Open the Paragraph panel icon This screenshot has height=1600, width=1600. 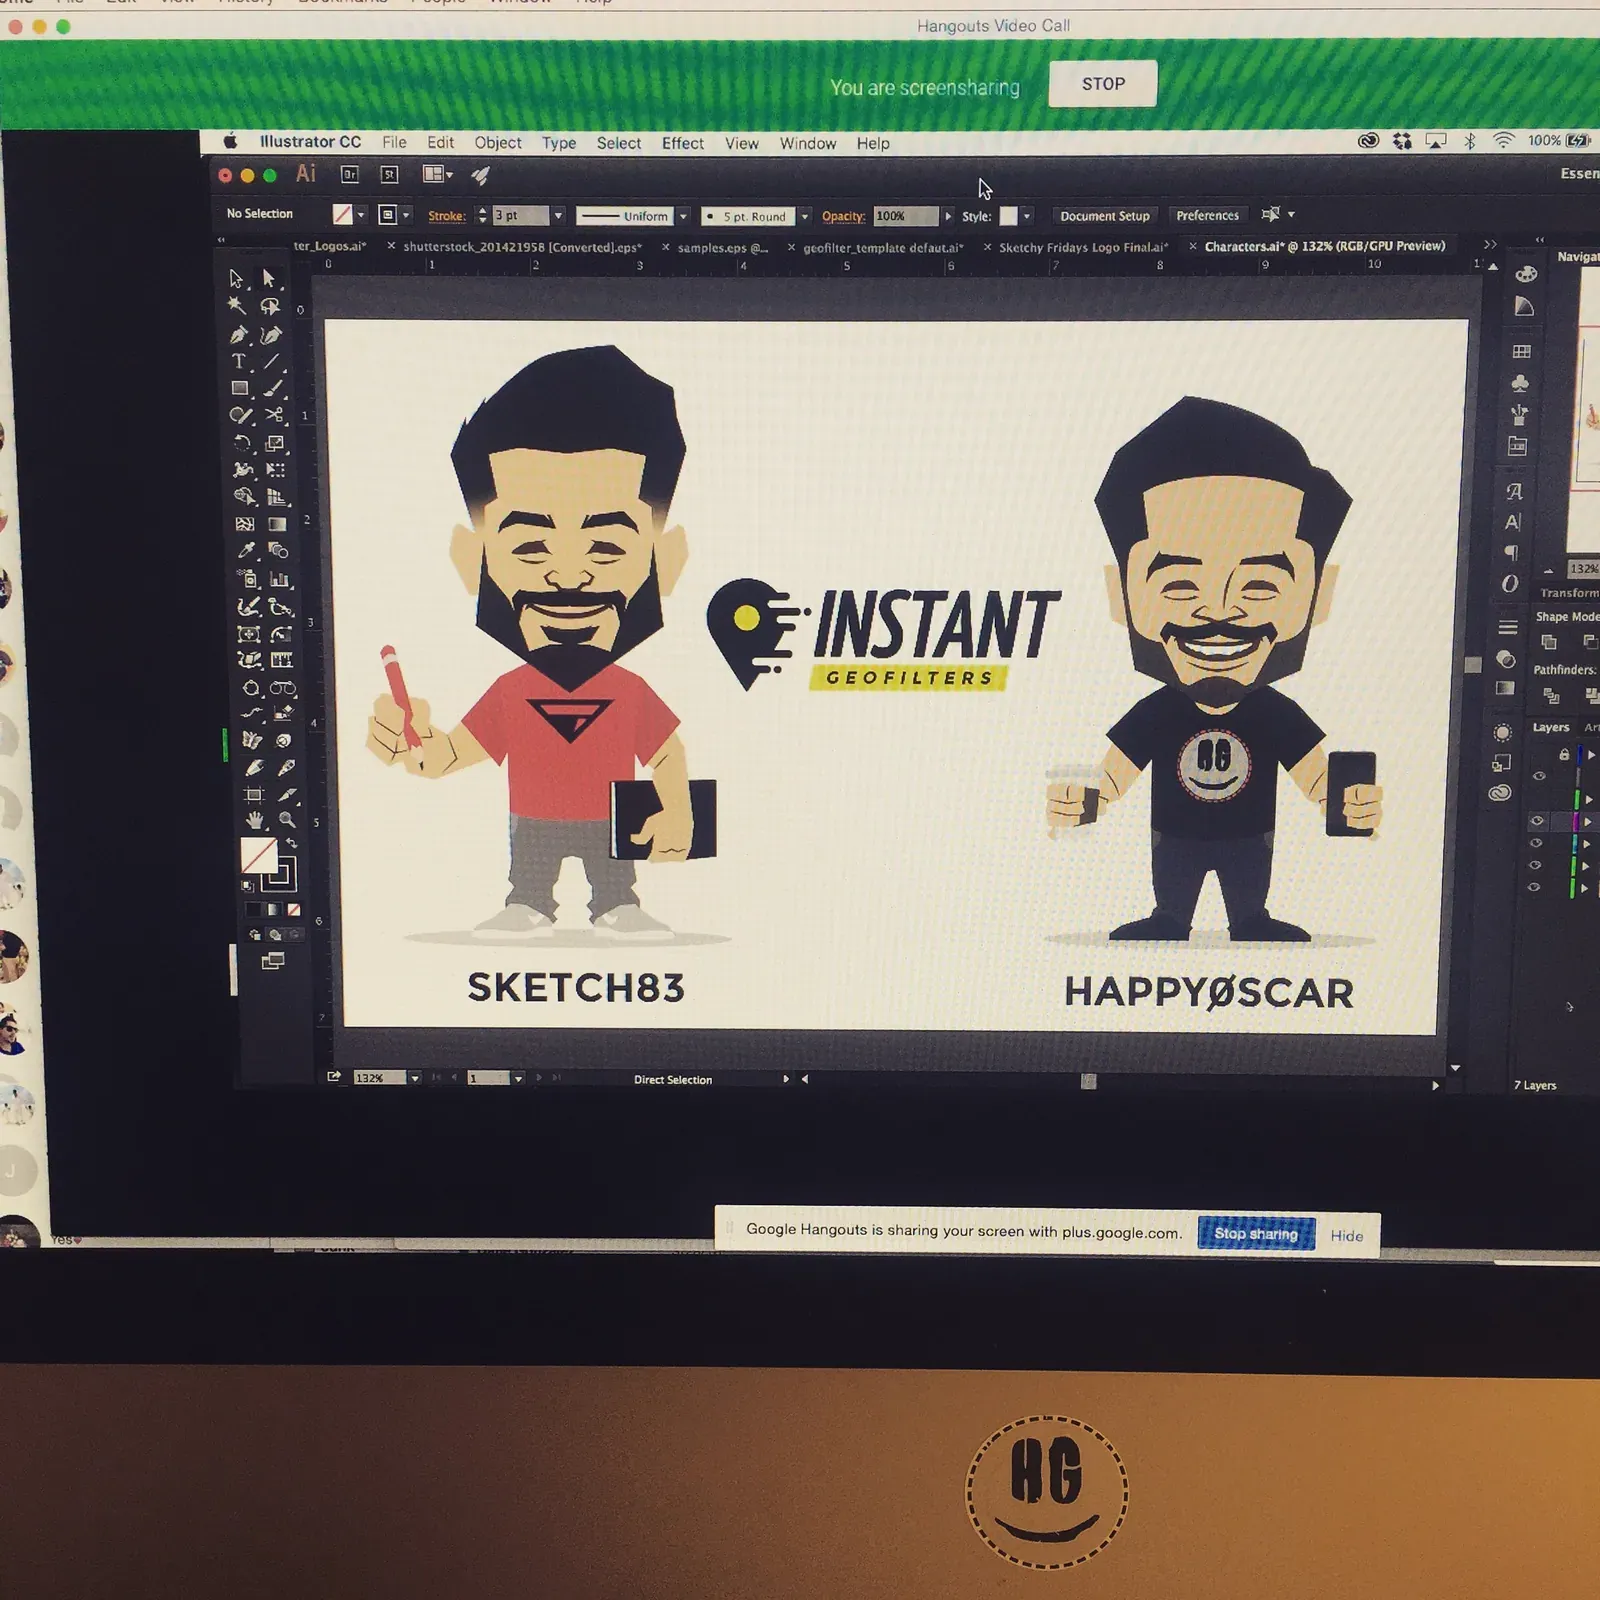click(1512, 553)
